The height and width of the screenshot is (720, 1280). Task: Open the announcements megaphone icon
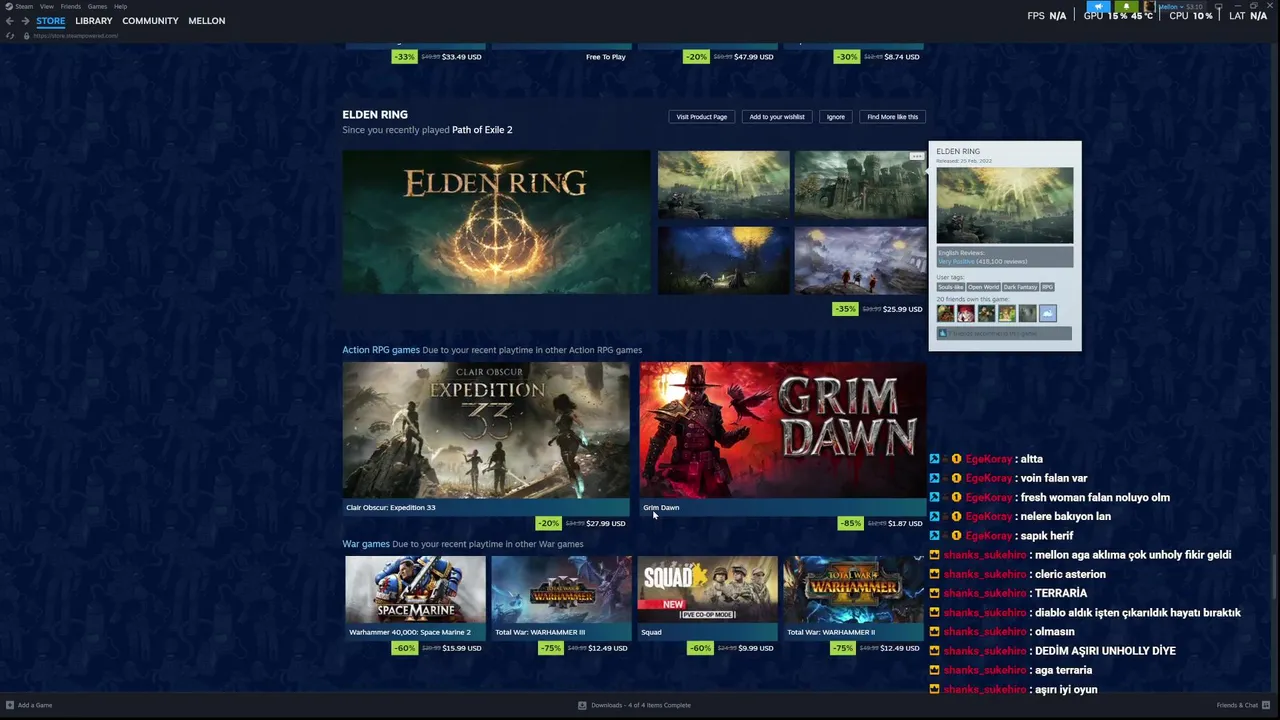(x=1098, y=6)
